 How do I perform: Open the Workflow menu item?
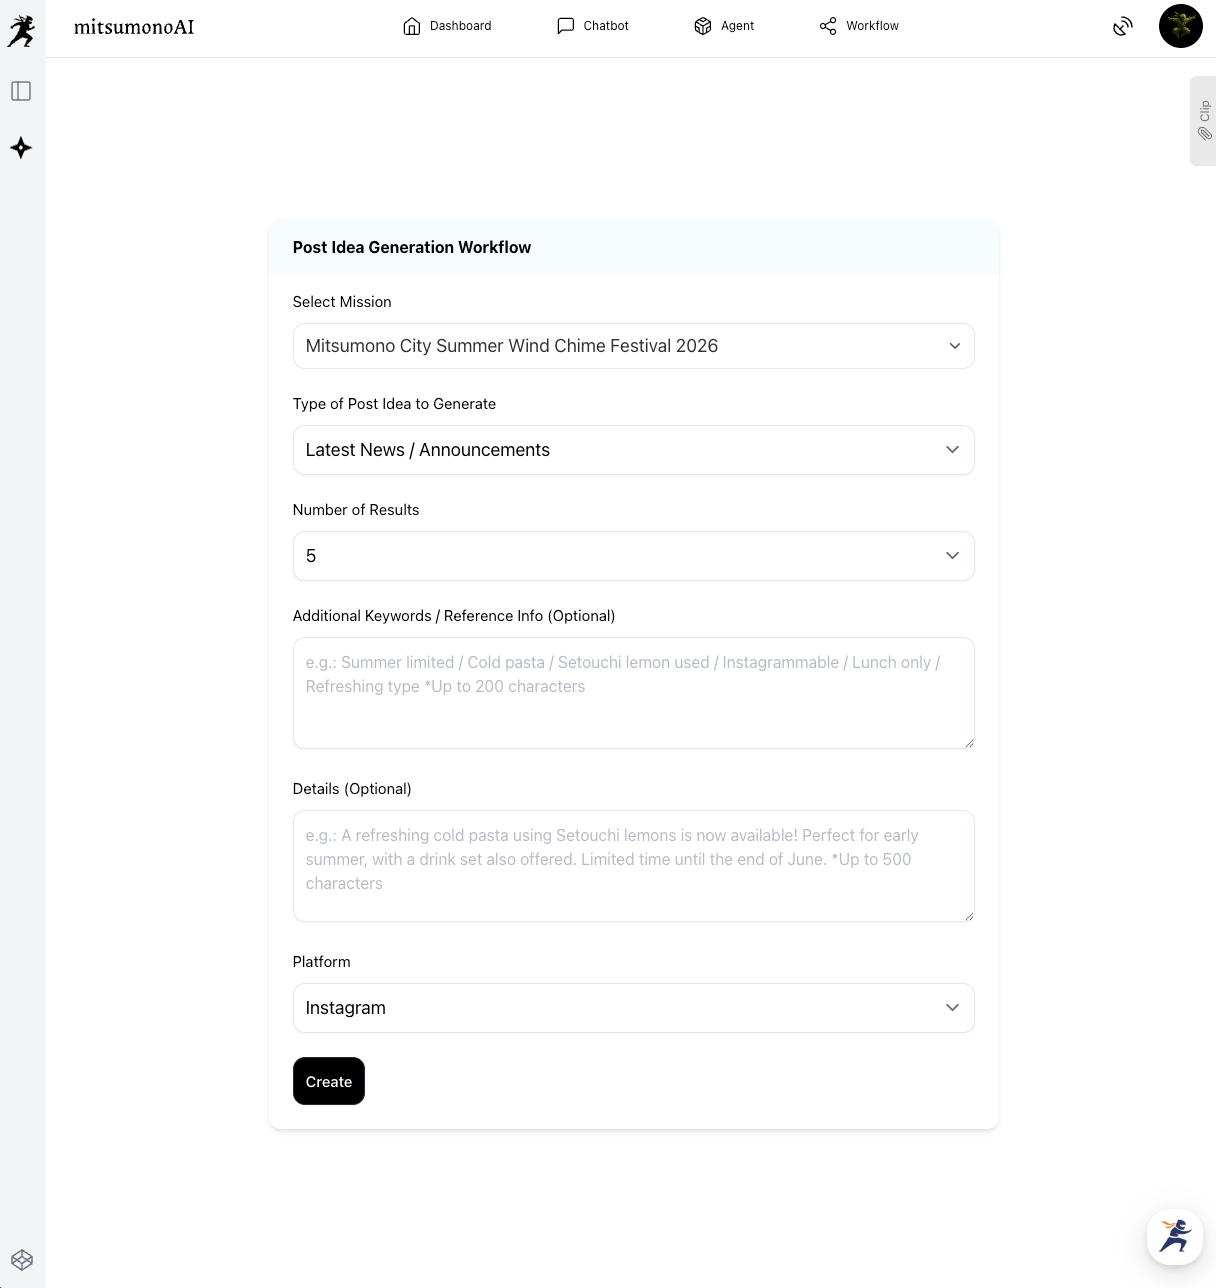[x=859, y=26]
